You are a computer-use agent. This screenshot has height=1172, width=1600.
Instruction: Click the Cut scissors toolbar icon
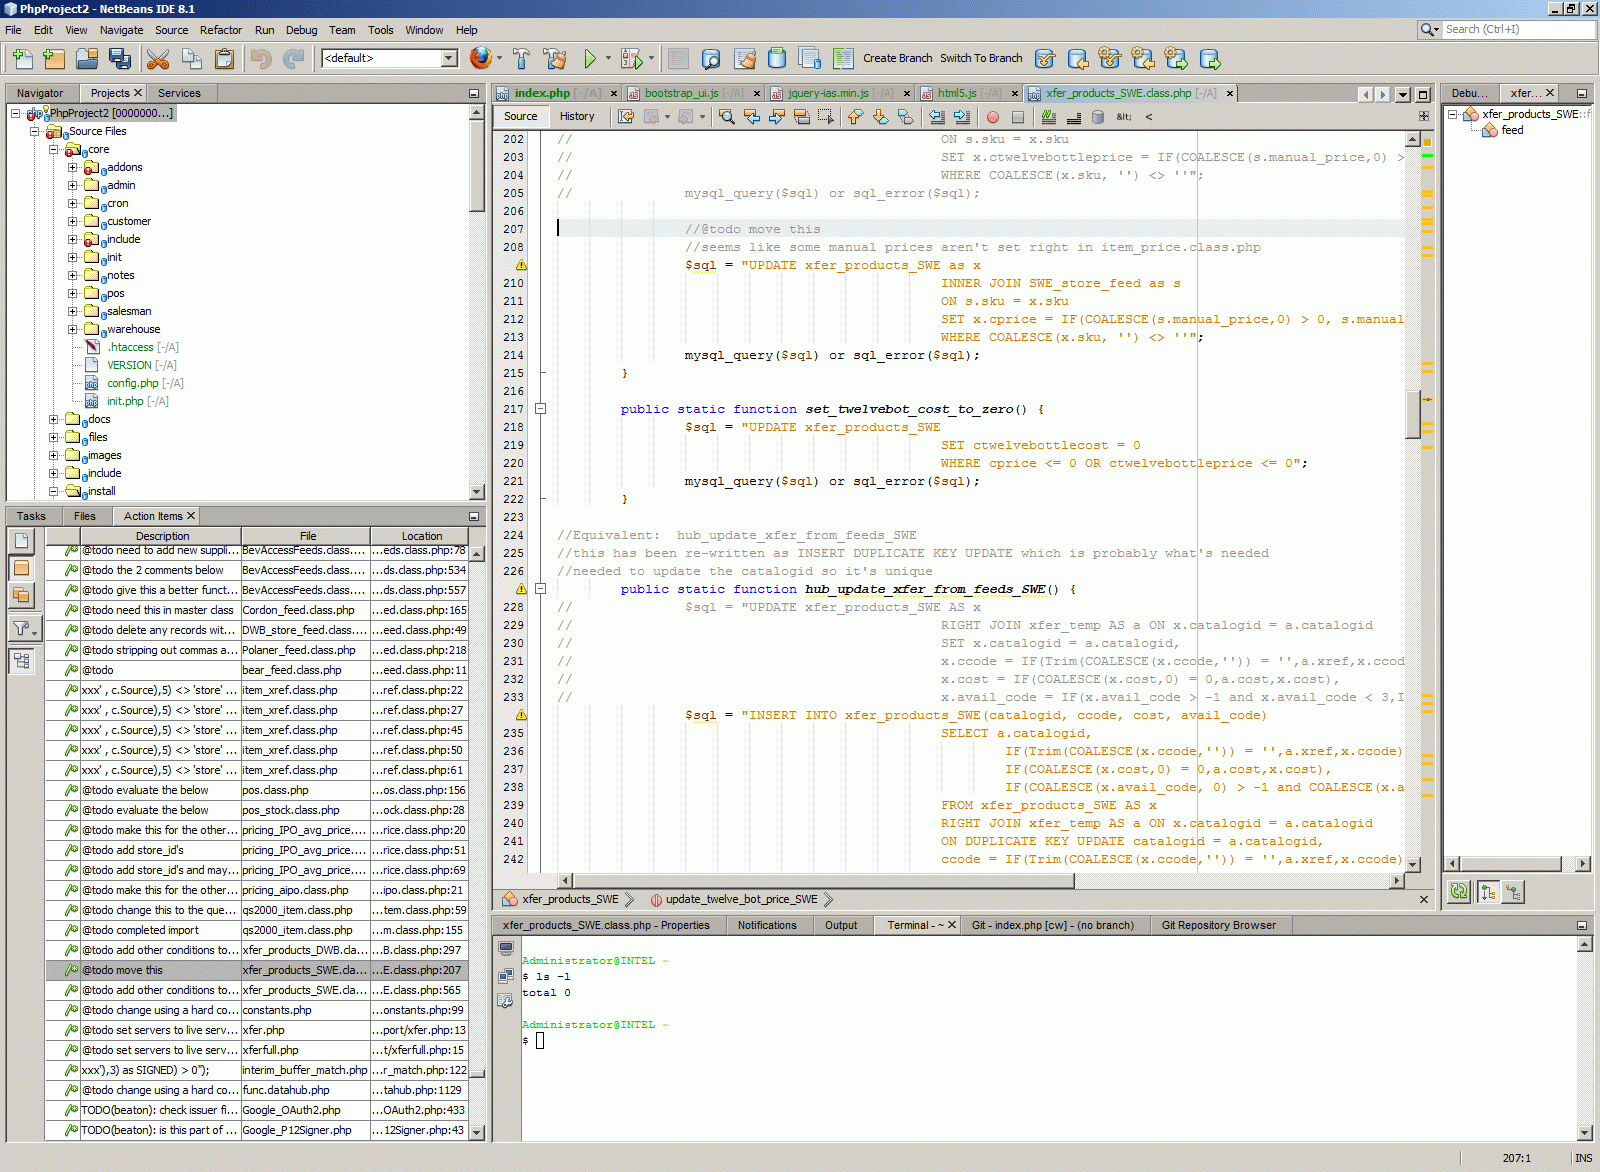click(x=158, y=59)
